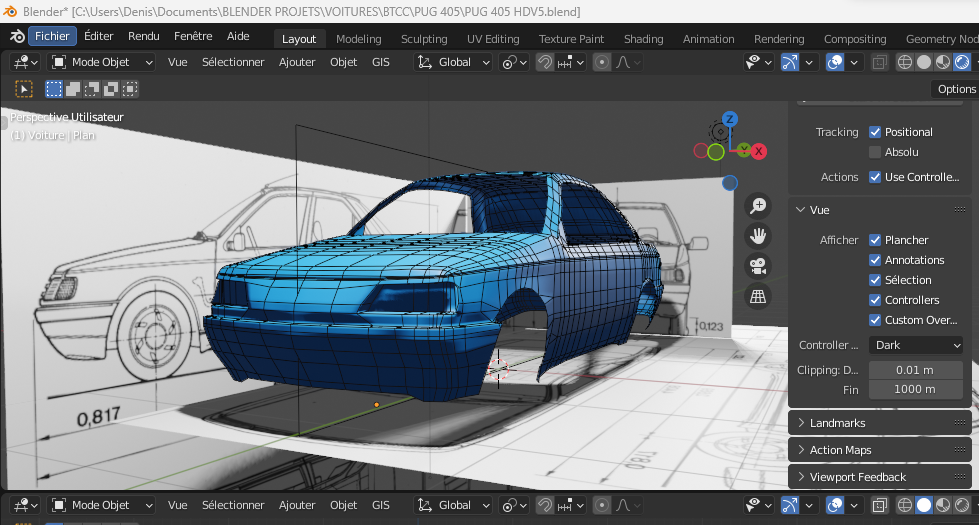Disable the Sélection display checkbox
Viewport: 979px width, 525px height.
coord(875,280)
